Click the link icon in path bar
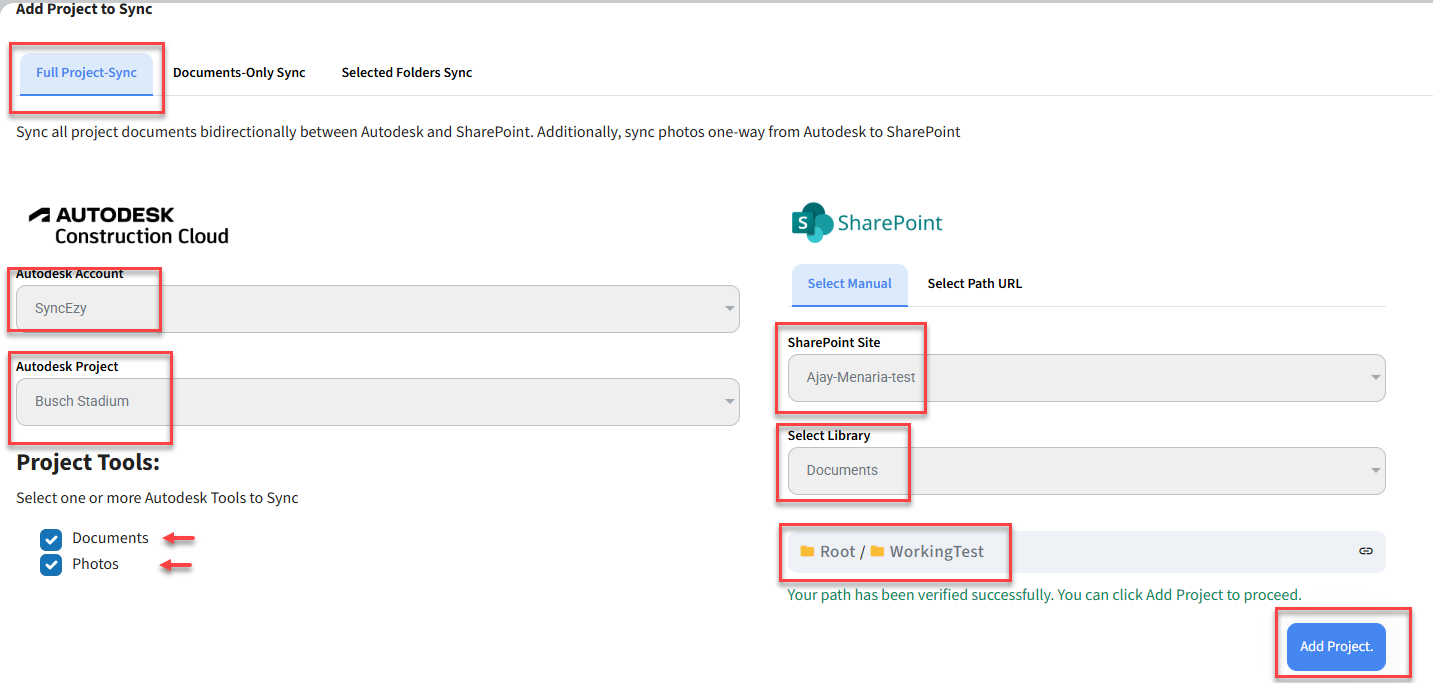The width and height of the screenshot is (1433, 683). click(1365, 551)
